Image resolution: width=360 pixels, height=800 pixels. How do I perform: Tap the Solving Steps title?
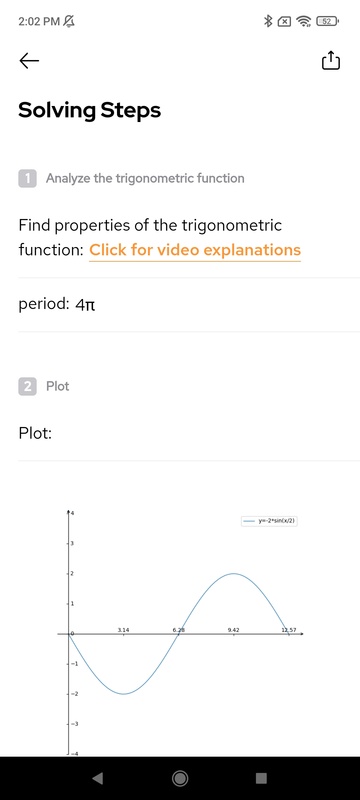point(90,110)
